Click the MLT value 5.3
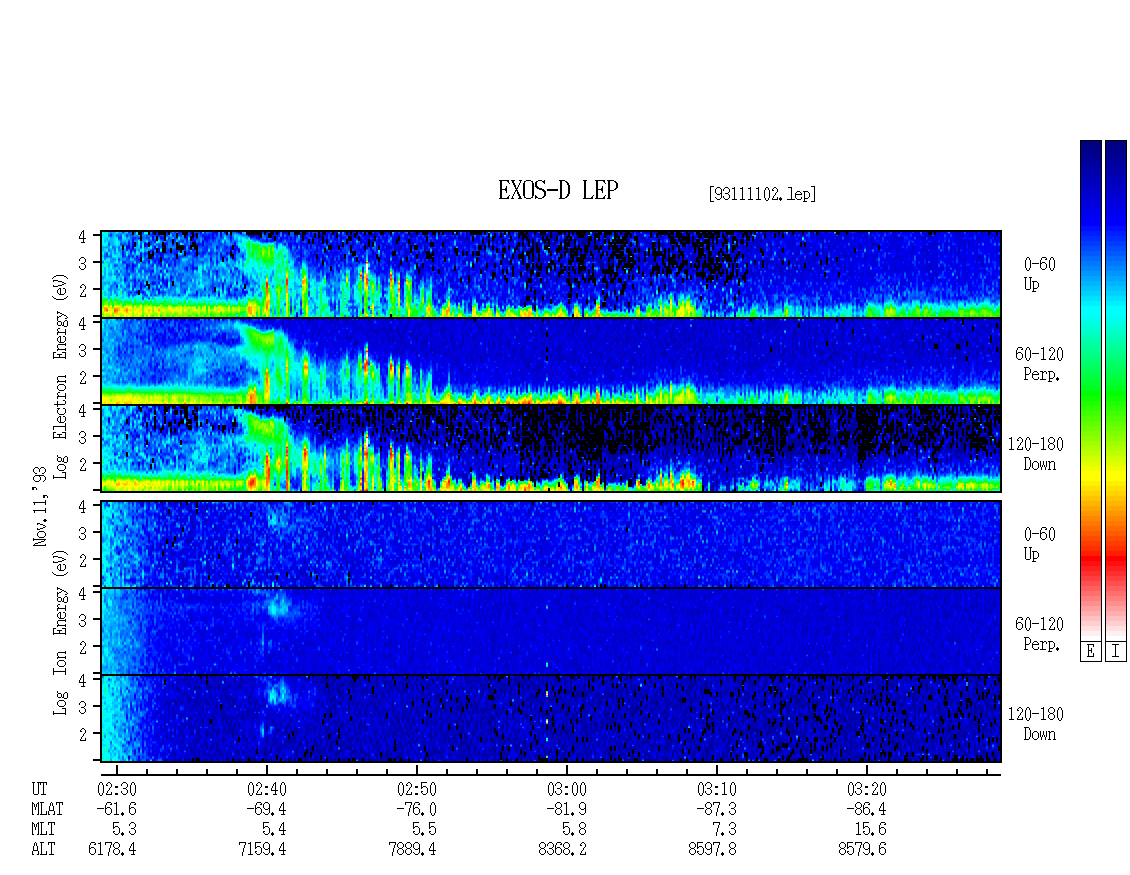The image size is (1130, 875). tap(124, 830)
